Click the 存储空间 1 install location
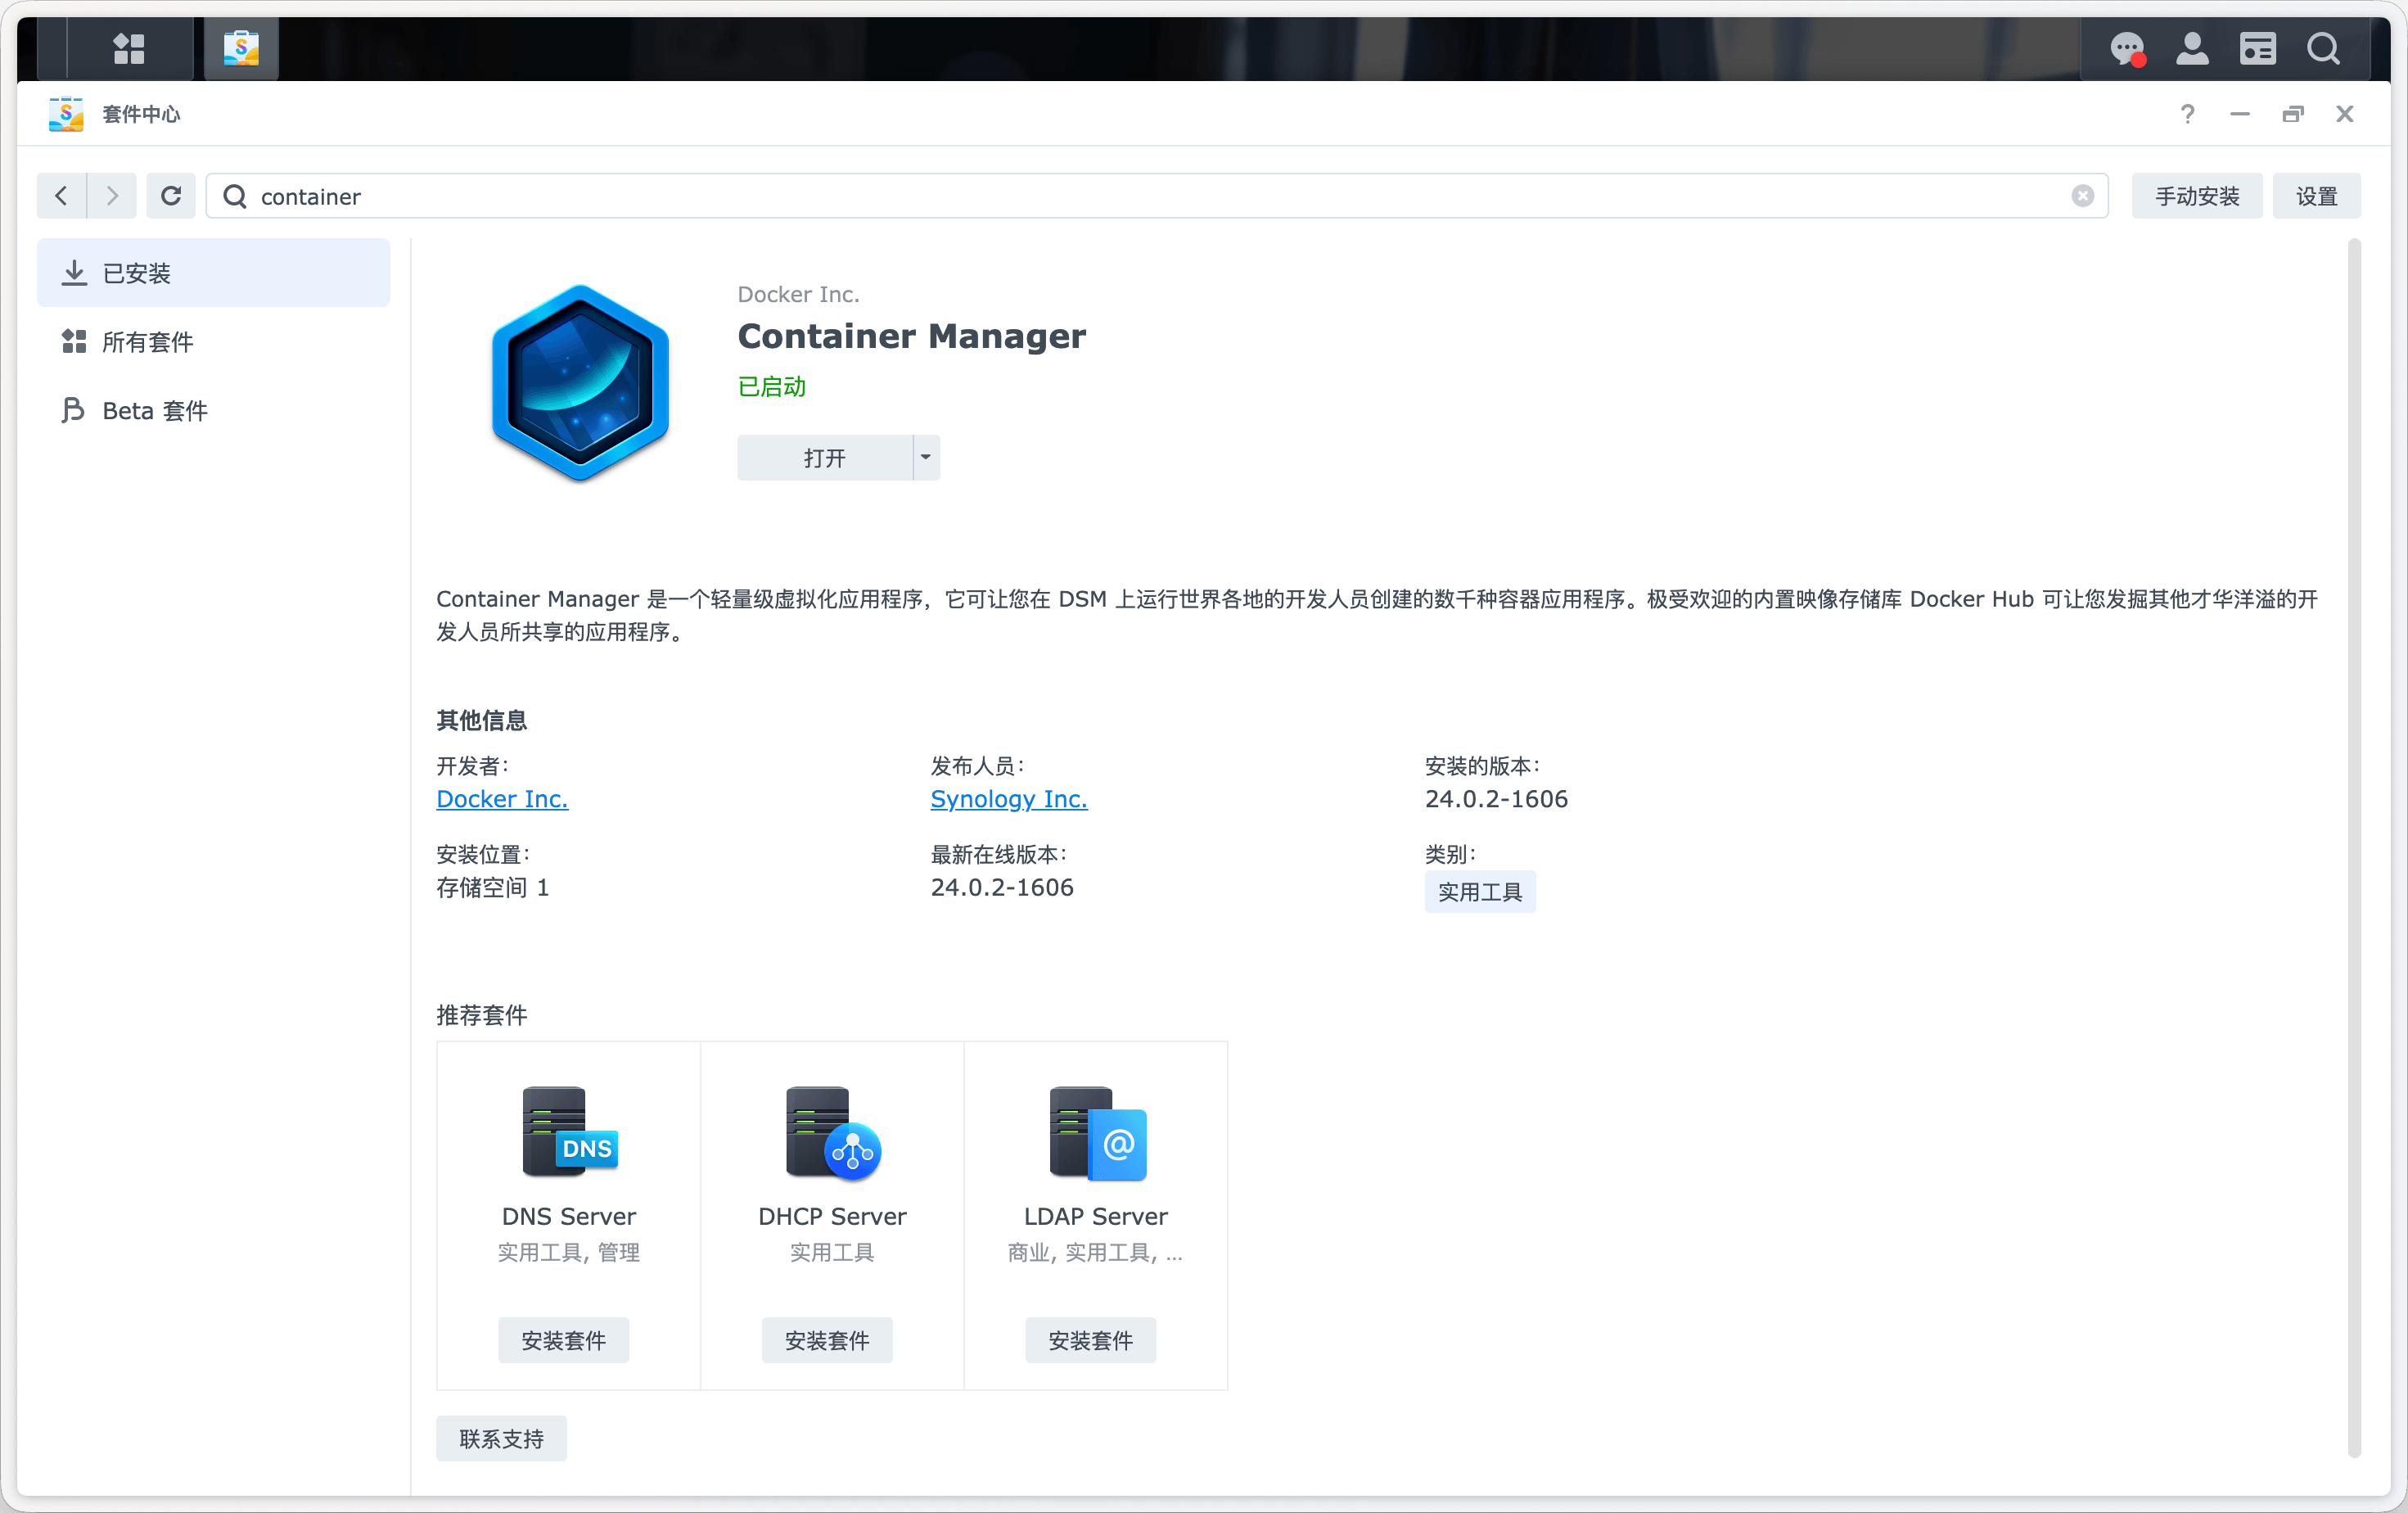The height and width of the screenshot is (1513, 2408). [x=493, y=887]
